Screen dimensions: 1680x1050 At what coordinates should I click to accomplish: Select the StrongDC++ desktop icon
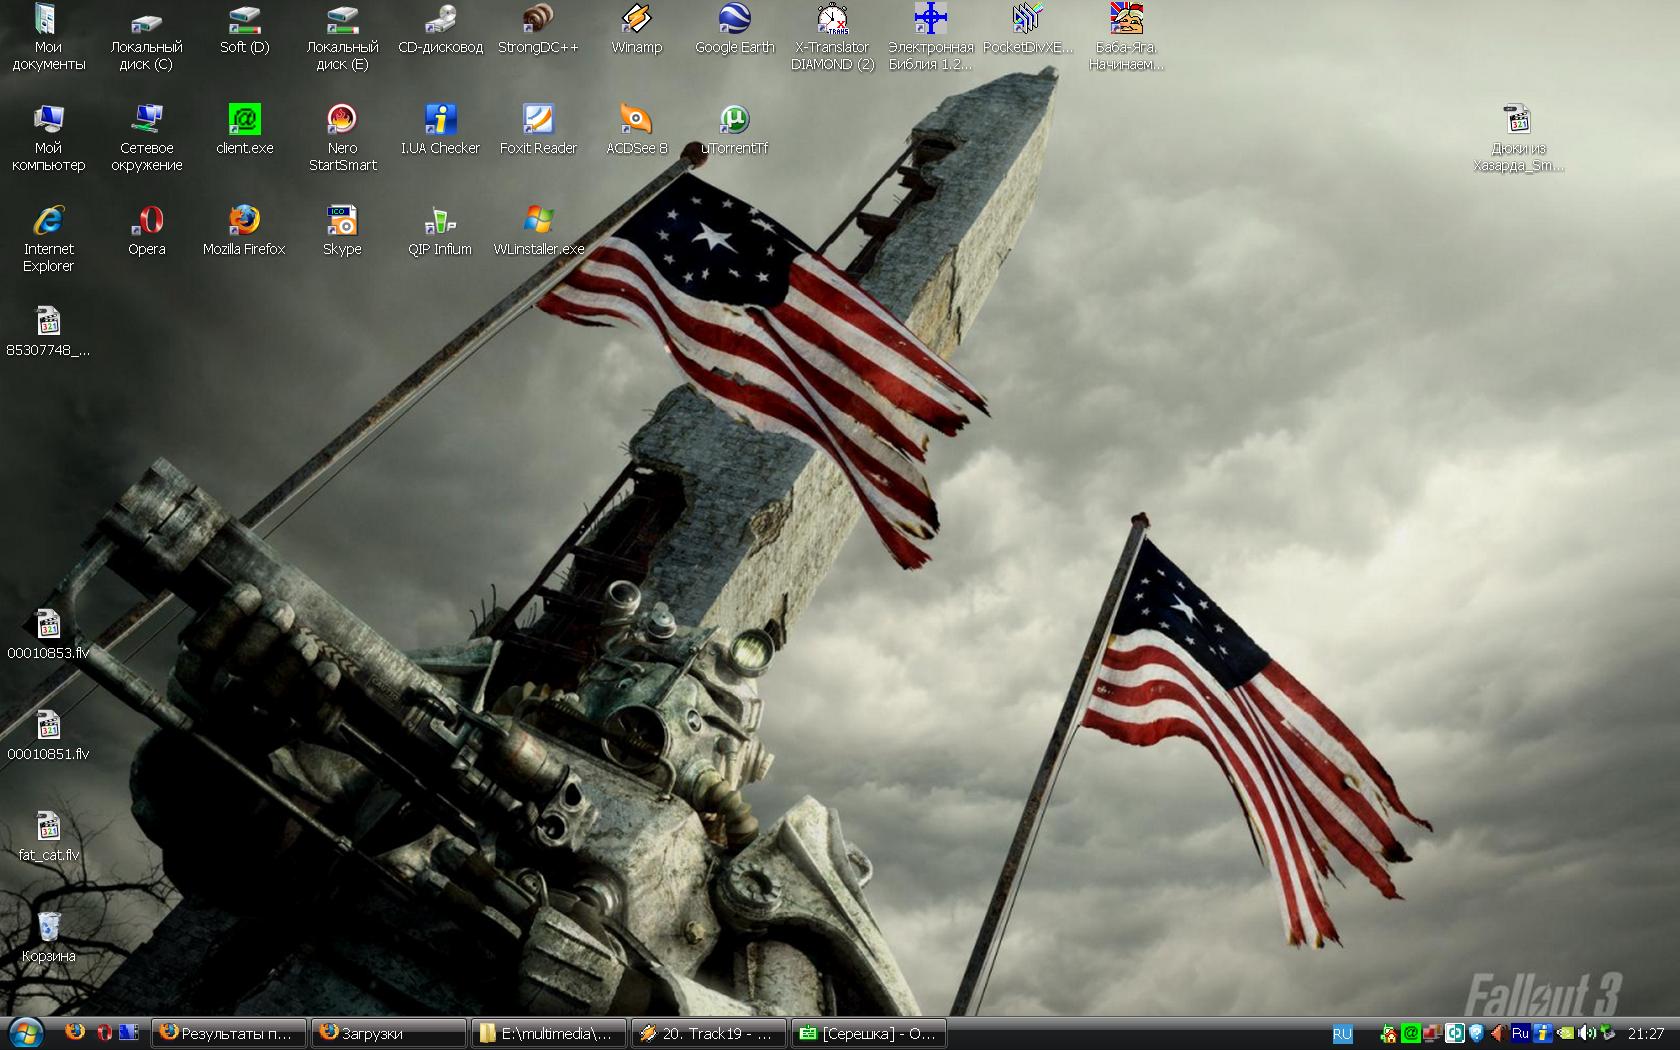[538, 20]
